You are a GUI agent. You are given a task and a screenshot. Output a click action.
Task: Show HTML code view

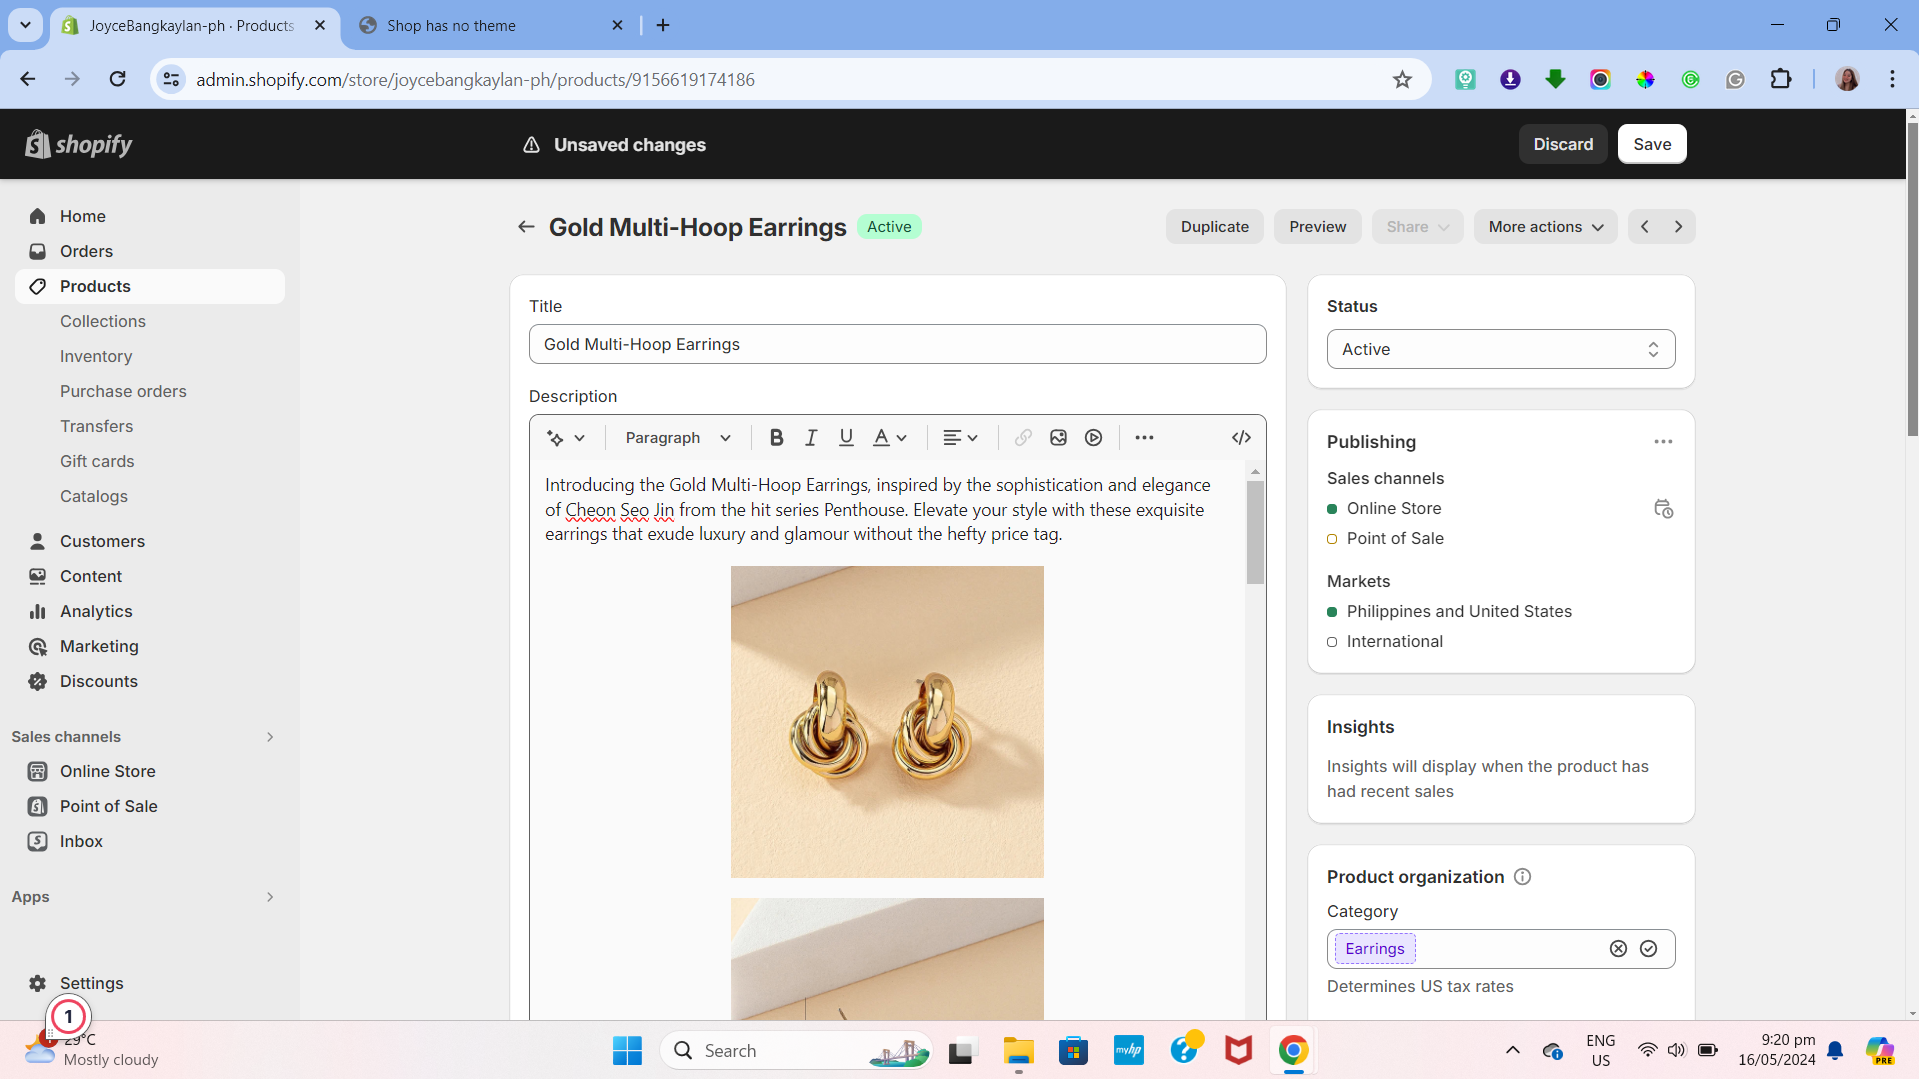coord(1241,438)
